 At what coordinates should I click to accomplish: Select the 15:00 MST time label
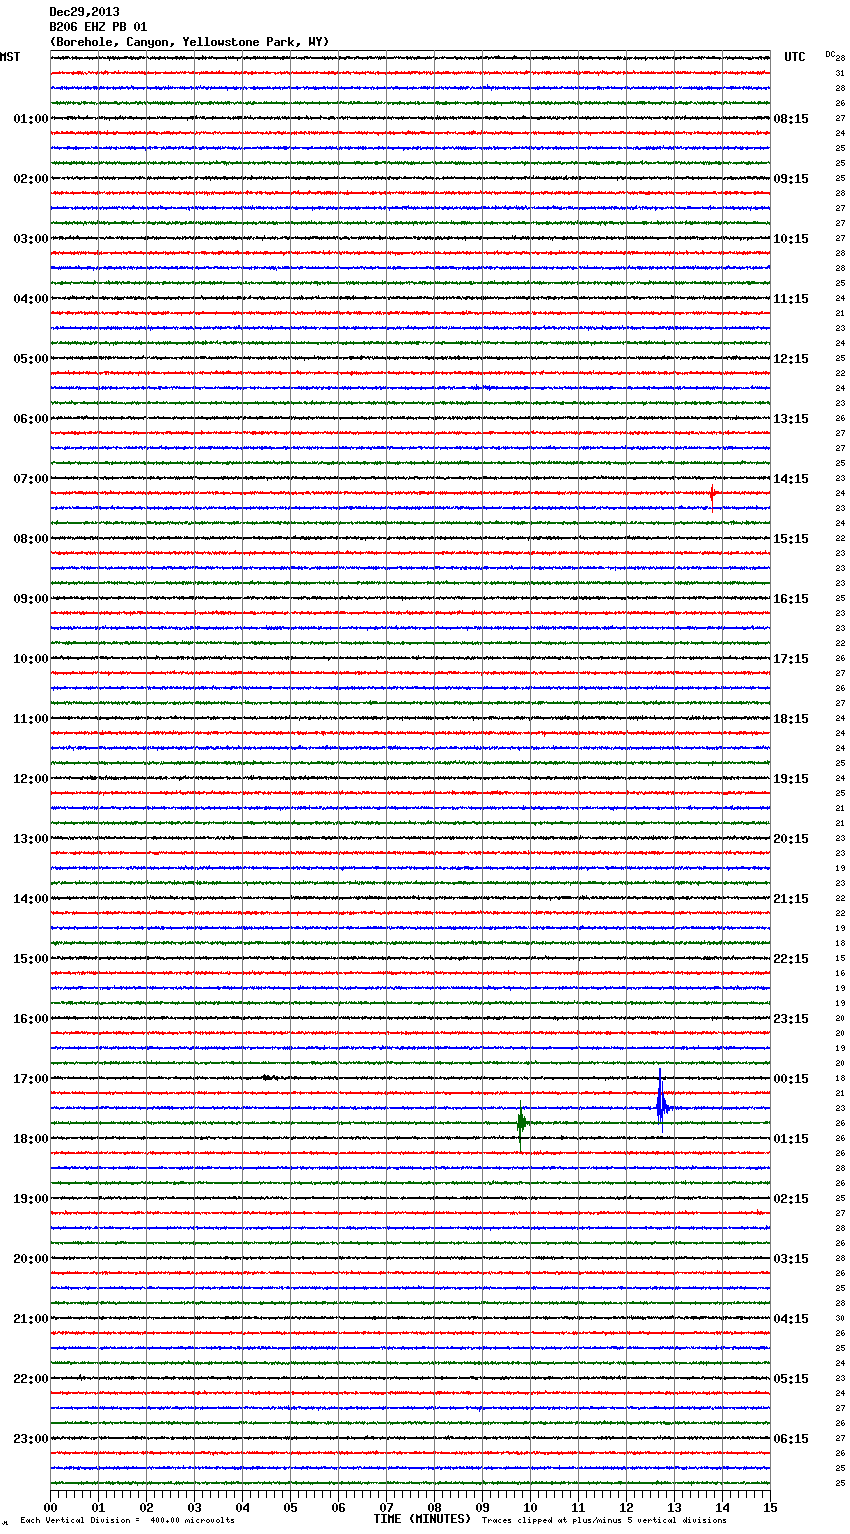pos(30,959)
